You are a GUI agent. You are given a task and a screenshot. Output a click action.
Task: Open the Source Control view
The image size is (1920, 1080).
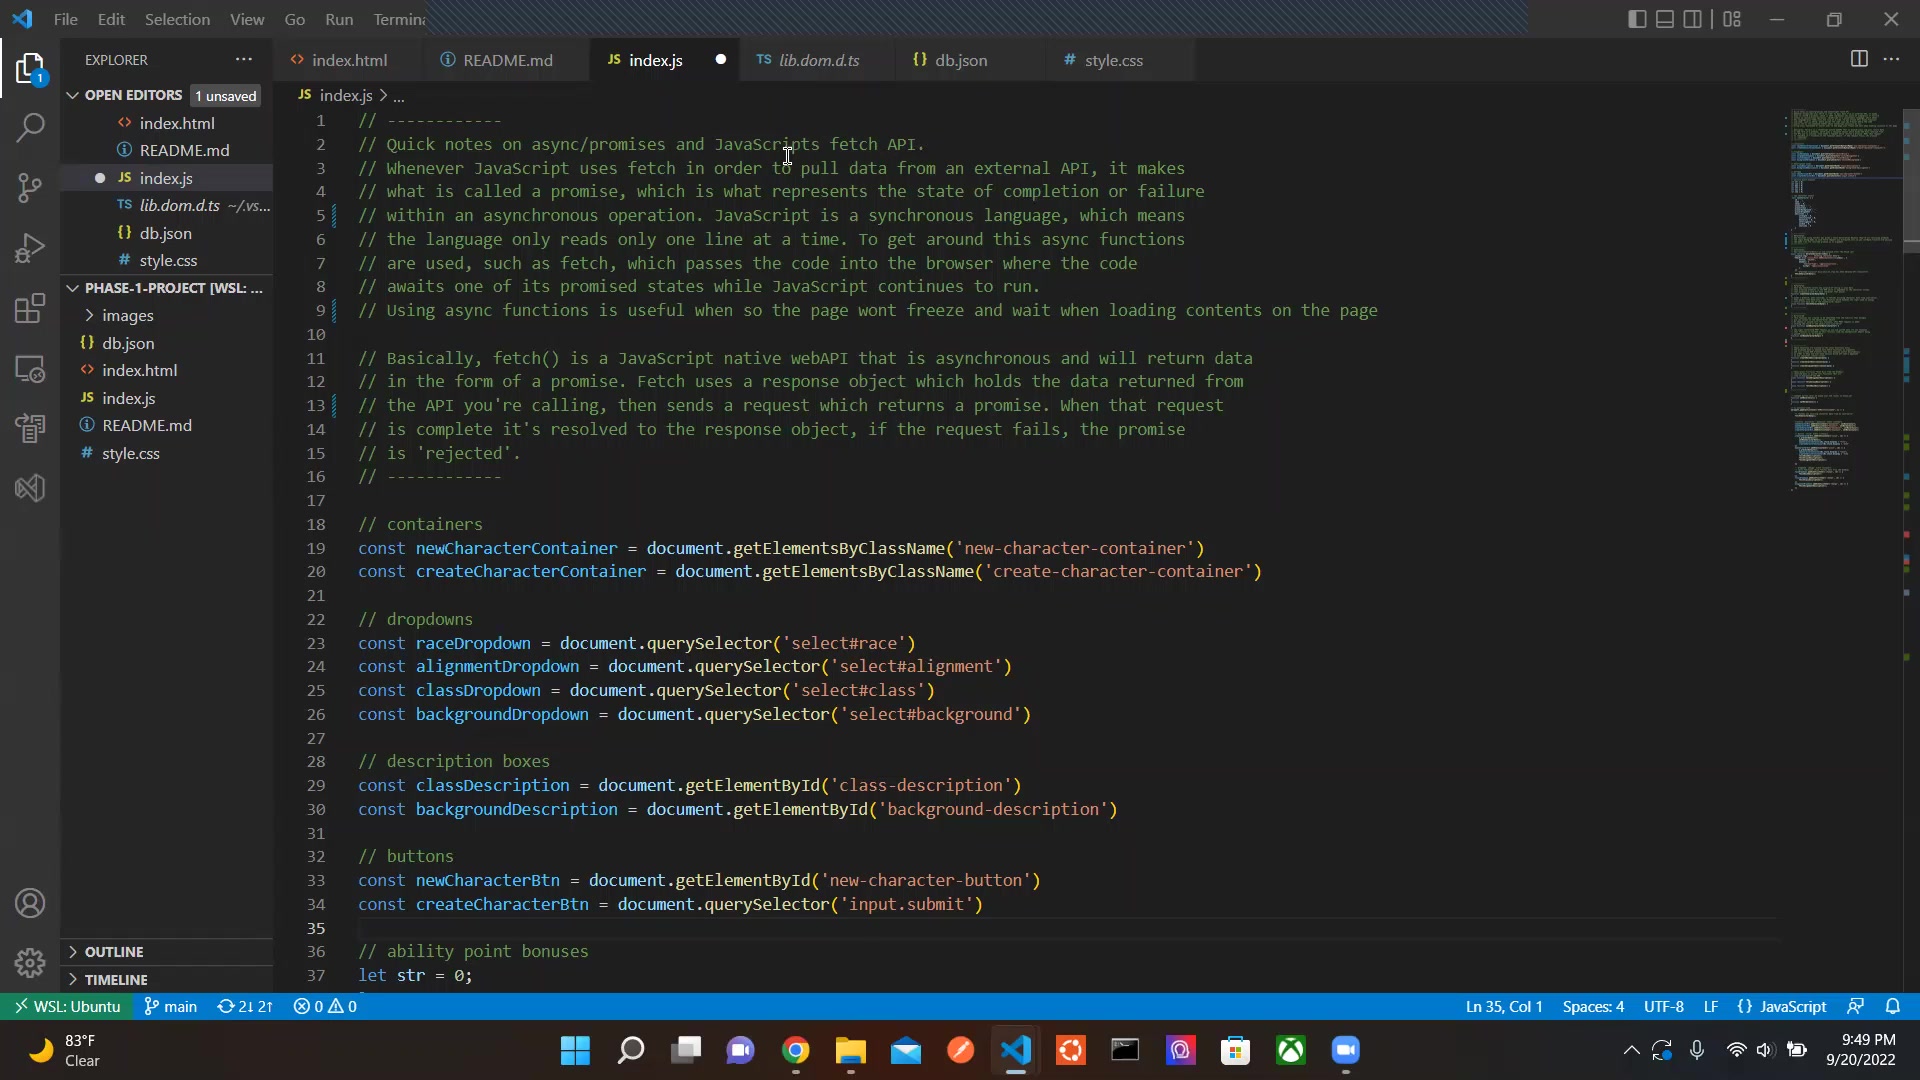point(30,188)
